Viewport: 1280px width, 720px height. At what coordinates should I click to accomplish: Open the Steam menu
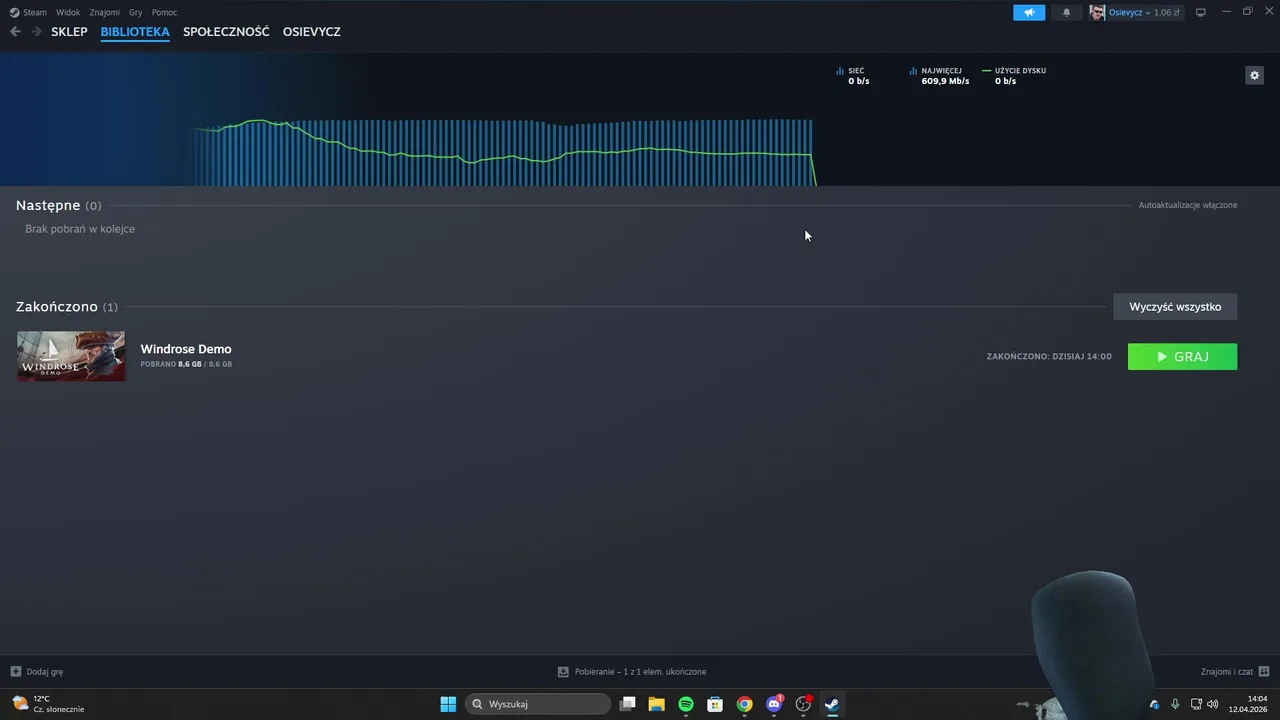pyautogui.click(x=28, y=12)
